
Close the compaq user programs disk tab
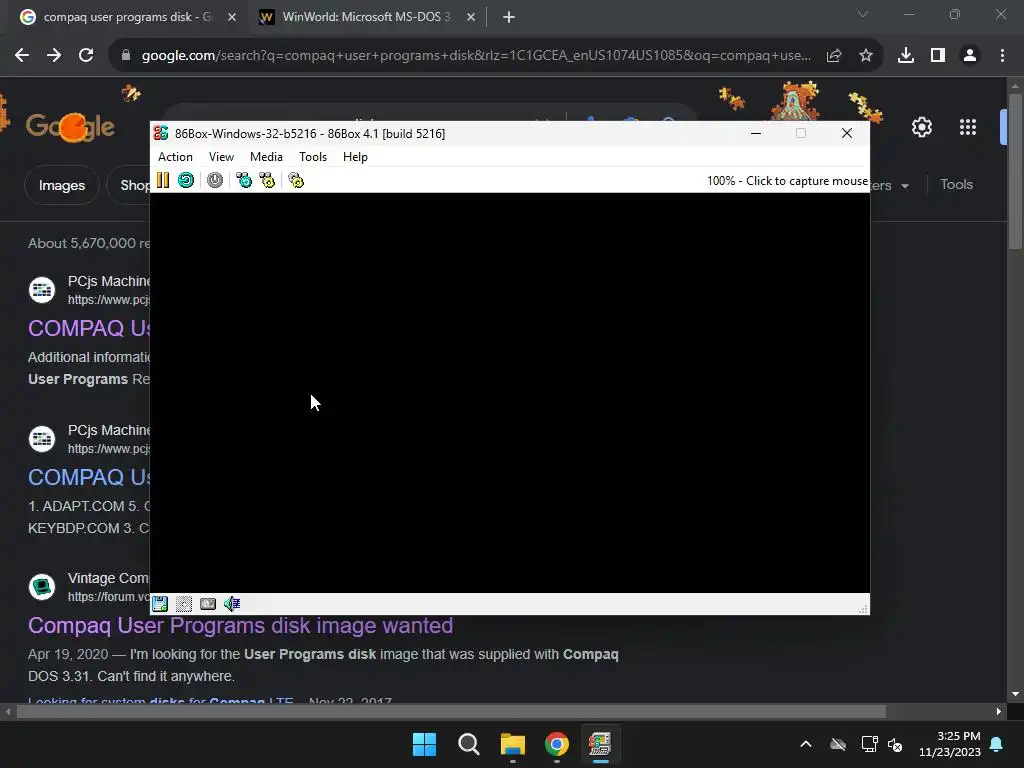[x=232, y=18]
